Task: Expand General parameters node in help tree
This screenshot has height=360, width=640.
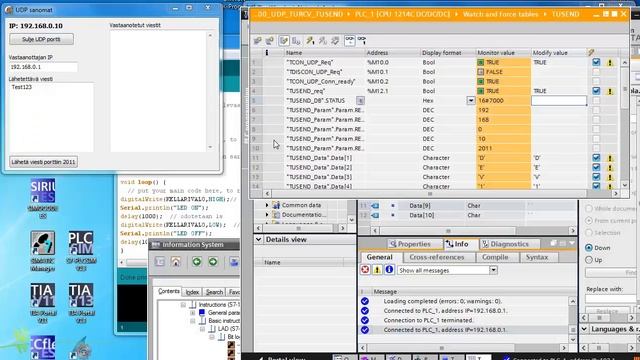Action: point(193,313)
